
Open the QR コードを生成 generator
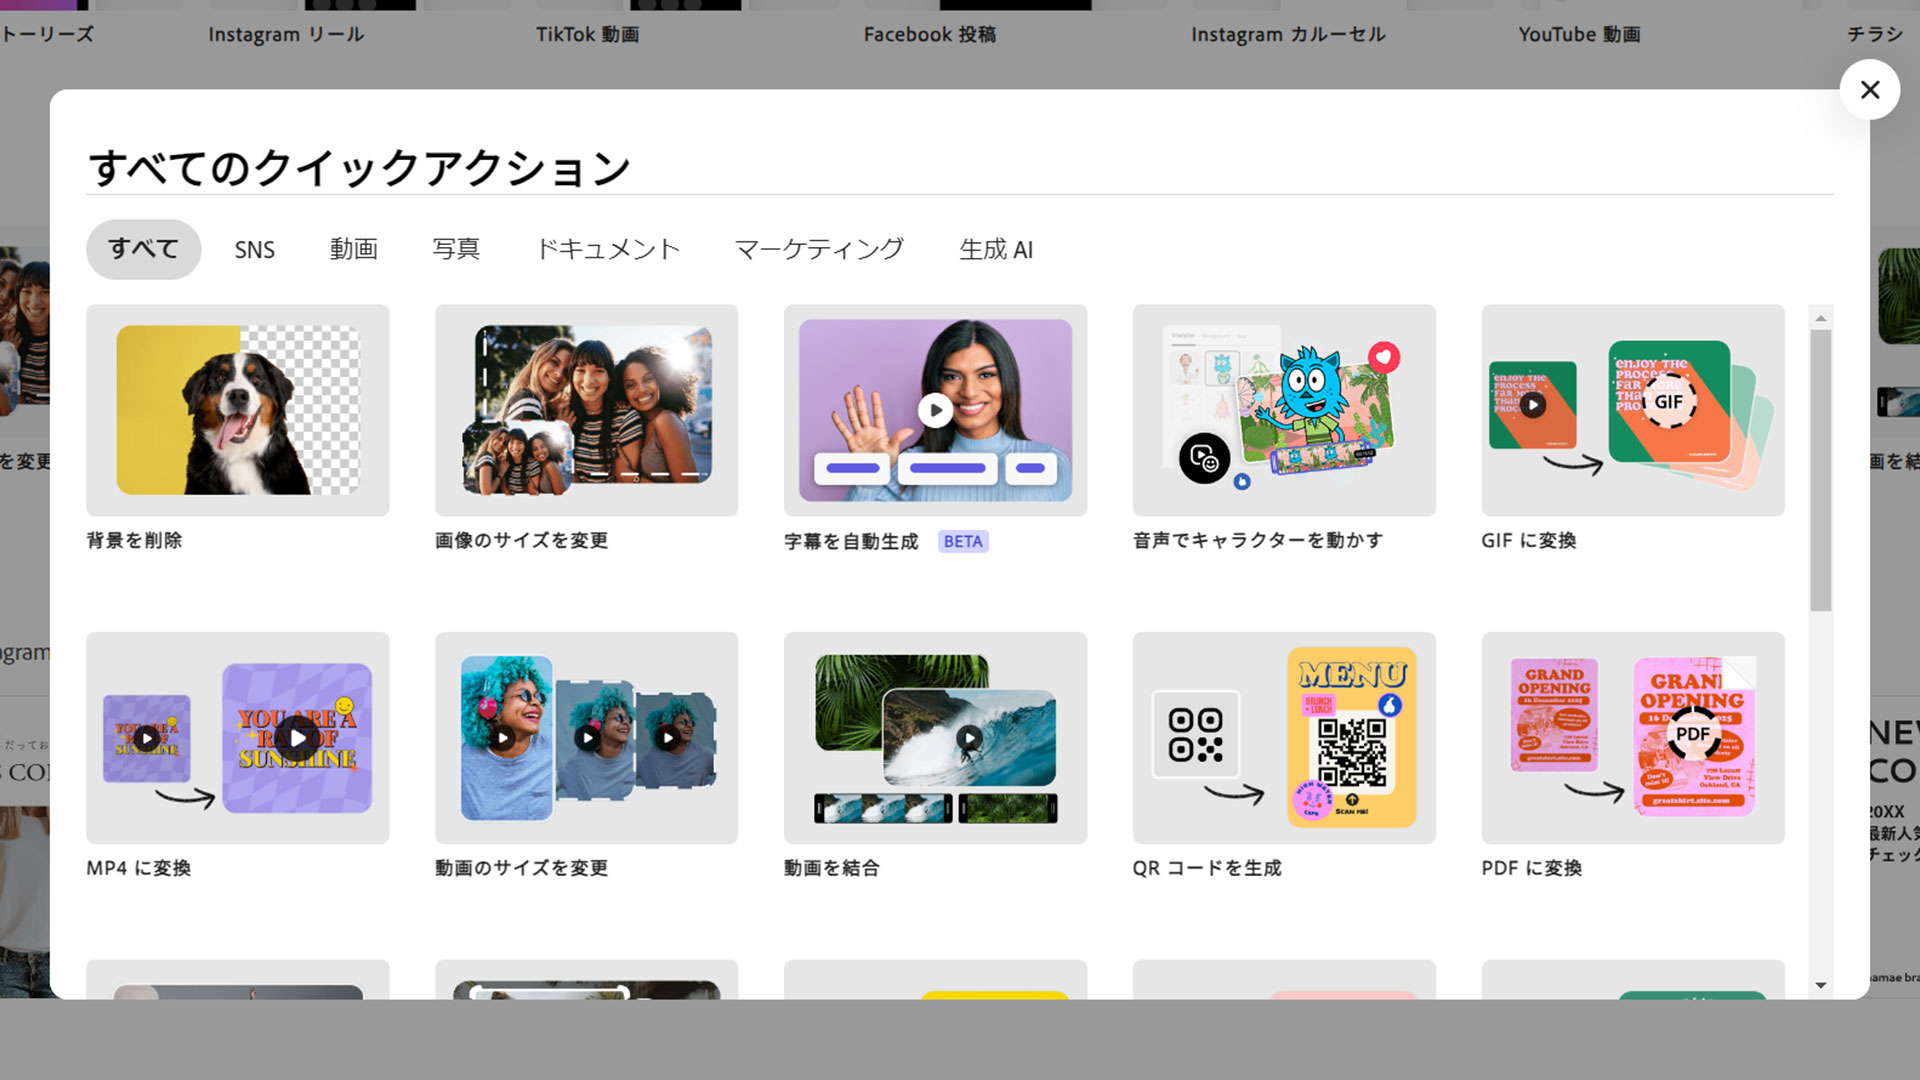point(1283,738)
